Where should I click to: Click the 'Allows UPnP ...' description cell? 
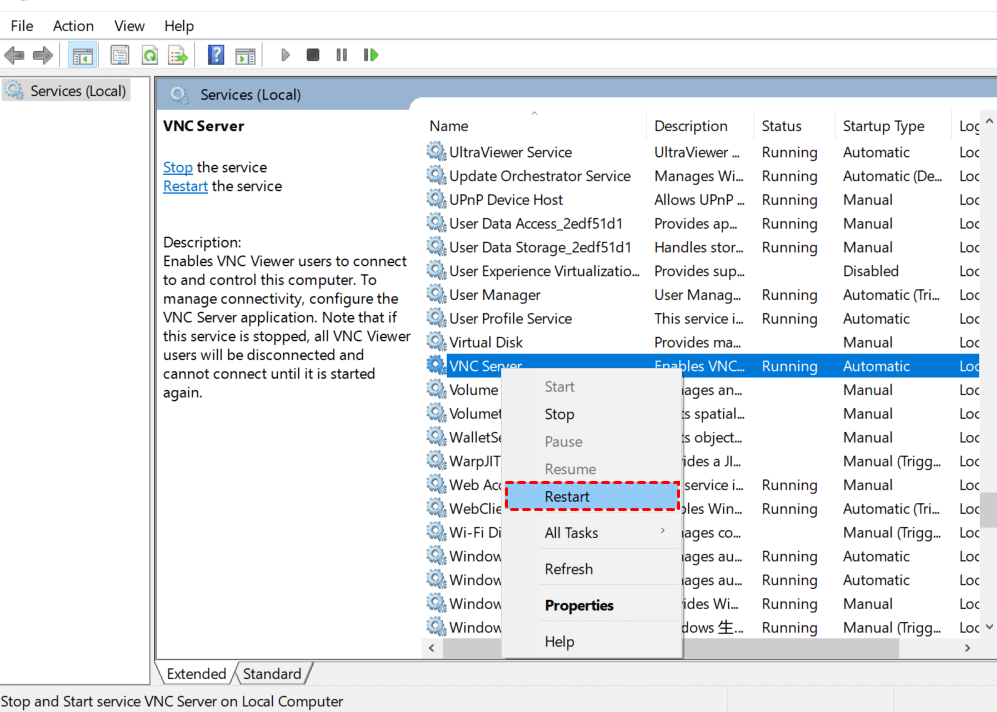[x=699, y=200]
